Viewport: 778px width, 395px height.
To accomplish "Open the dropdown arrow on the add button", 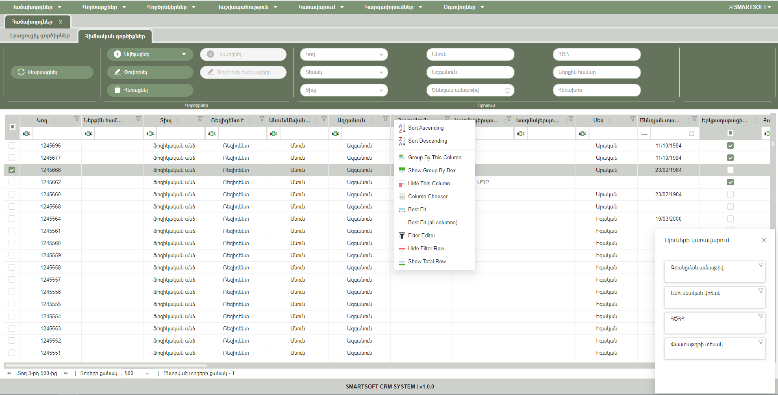I will [184, 54].
